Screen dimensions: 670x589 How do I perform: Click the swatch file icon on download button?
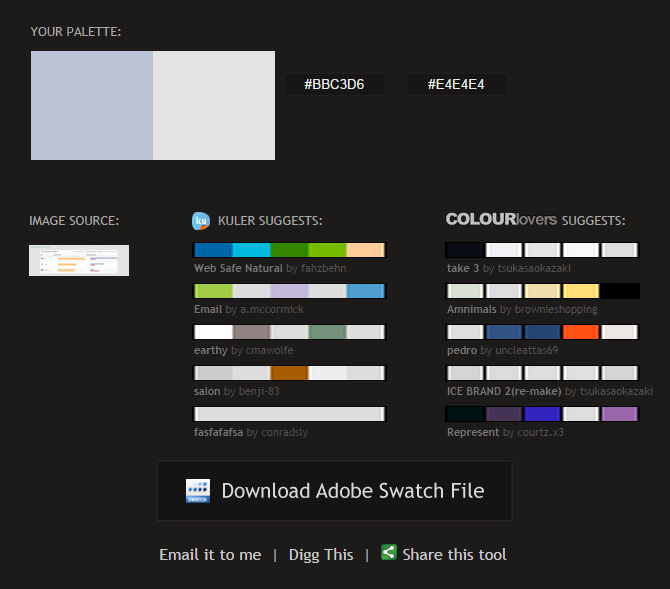click(197, 491)
